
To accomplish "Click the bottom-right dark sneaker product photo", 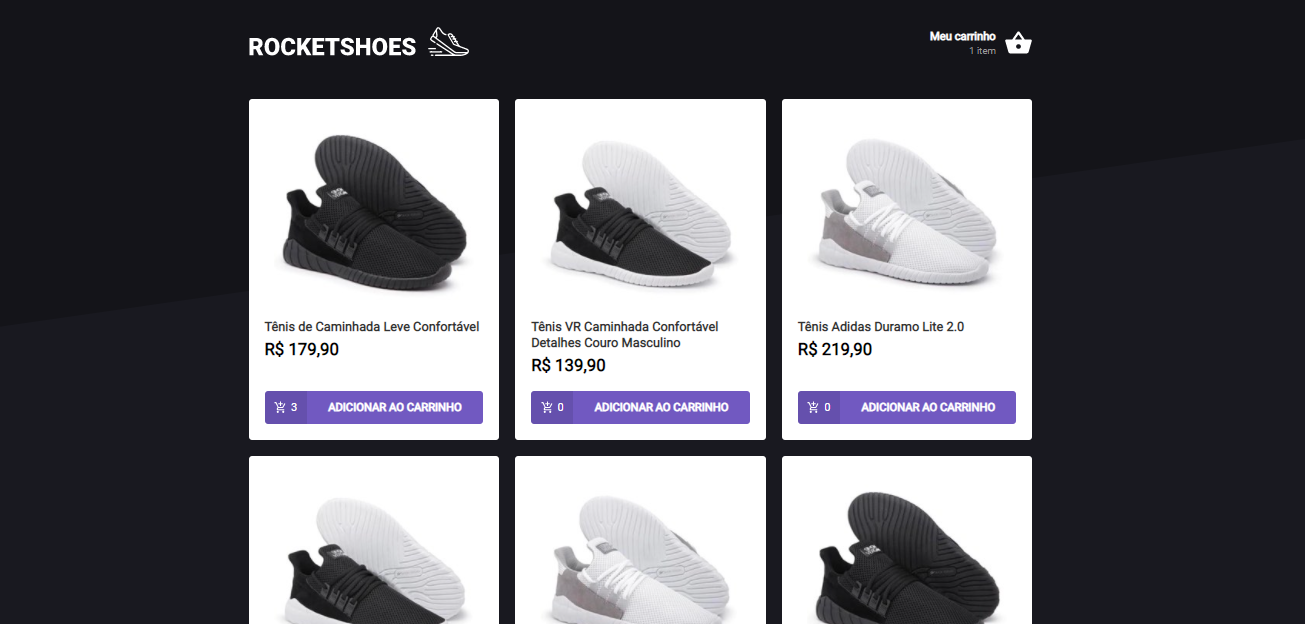I will click(906, 550).
